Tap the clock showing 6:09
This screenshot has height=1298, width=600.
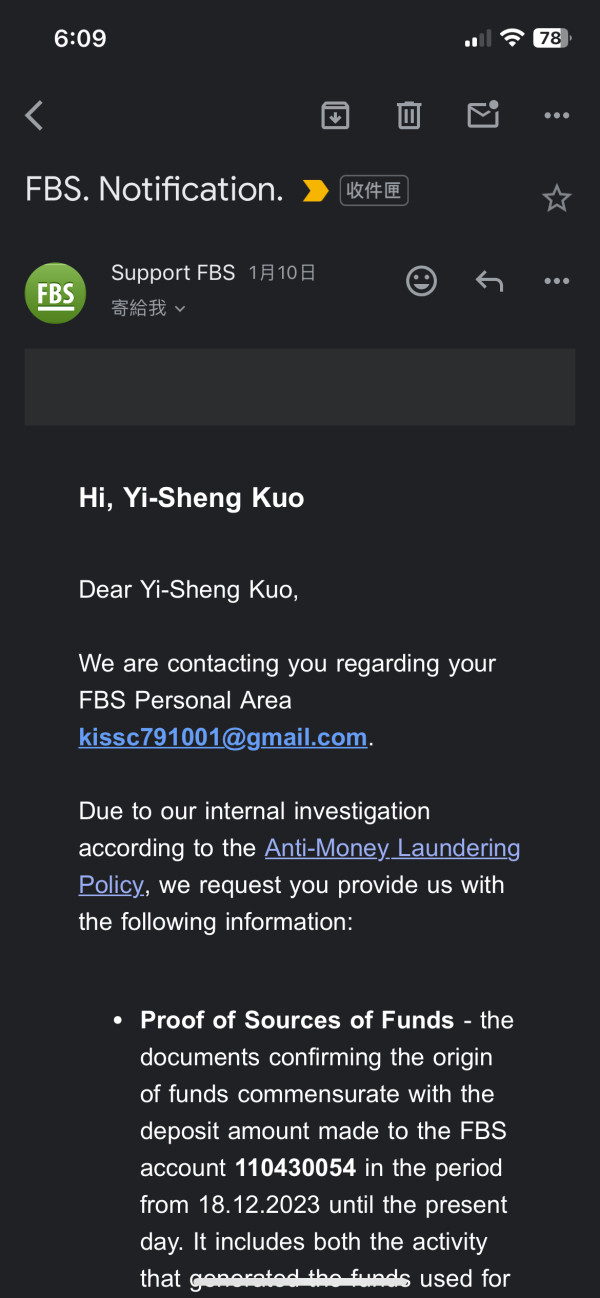80,38
